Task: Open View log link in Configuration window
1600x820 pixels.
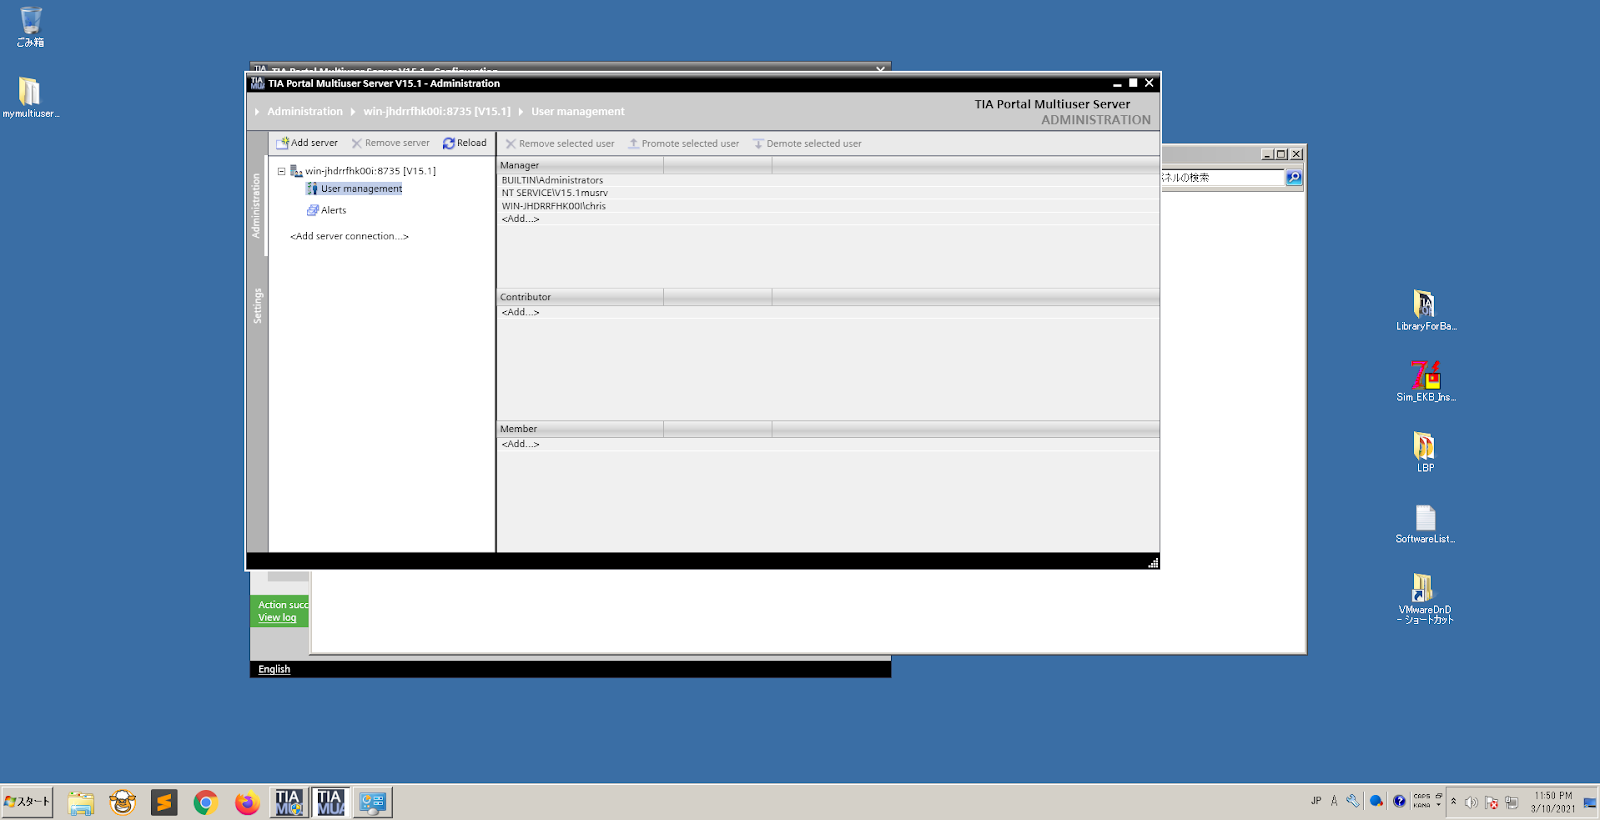Action: [277, 618]
